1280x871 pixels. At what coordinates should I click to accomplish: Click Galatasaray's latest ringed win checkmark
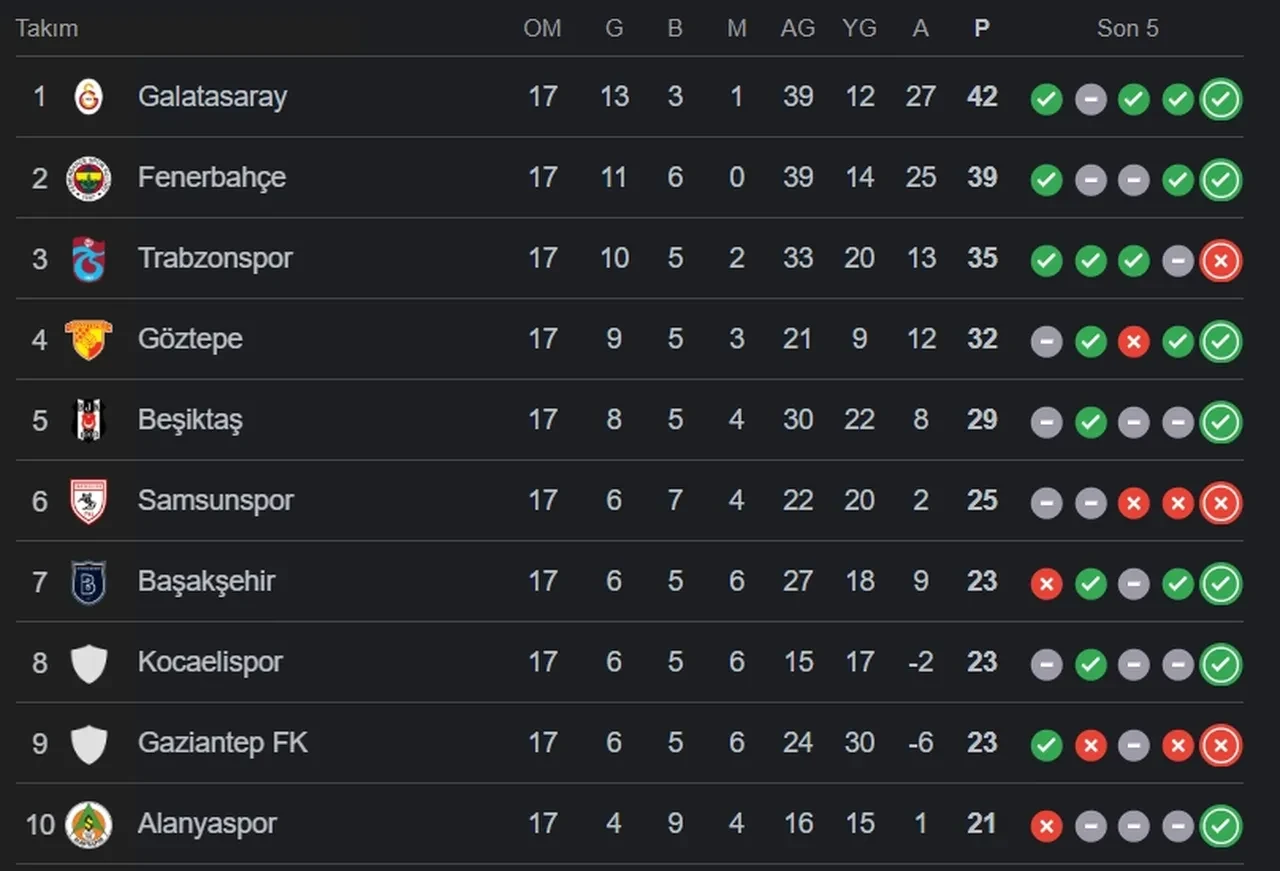[1221, 99]
